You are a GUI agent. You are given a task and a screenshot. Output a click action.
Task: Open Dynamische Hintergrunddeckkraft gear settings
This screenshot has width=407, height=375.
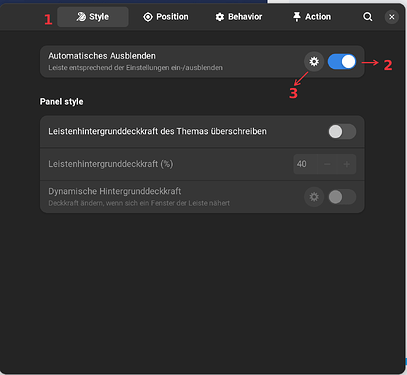coord(314,197)
